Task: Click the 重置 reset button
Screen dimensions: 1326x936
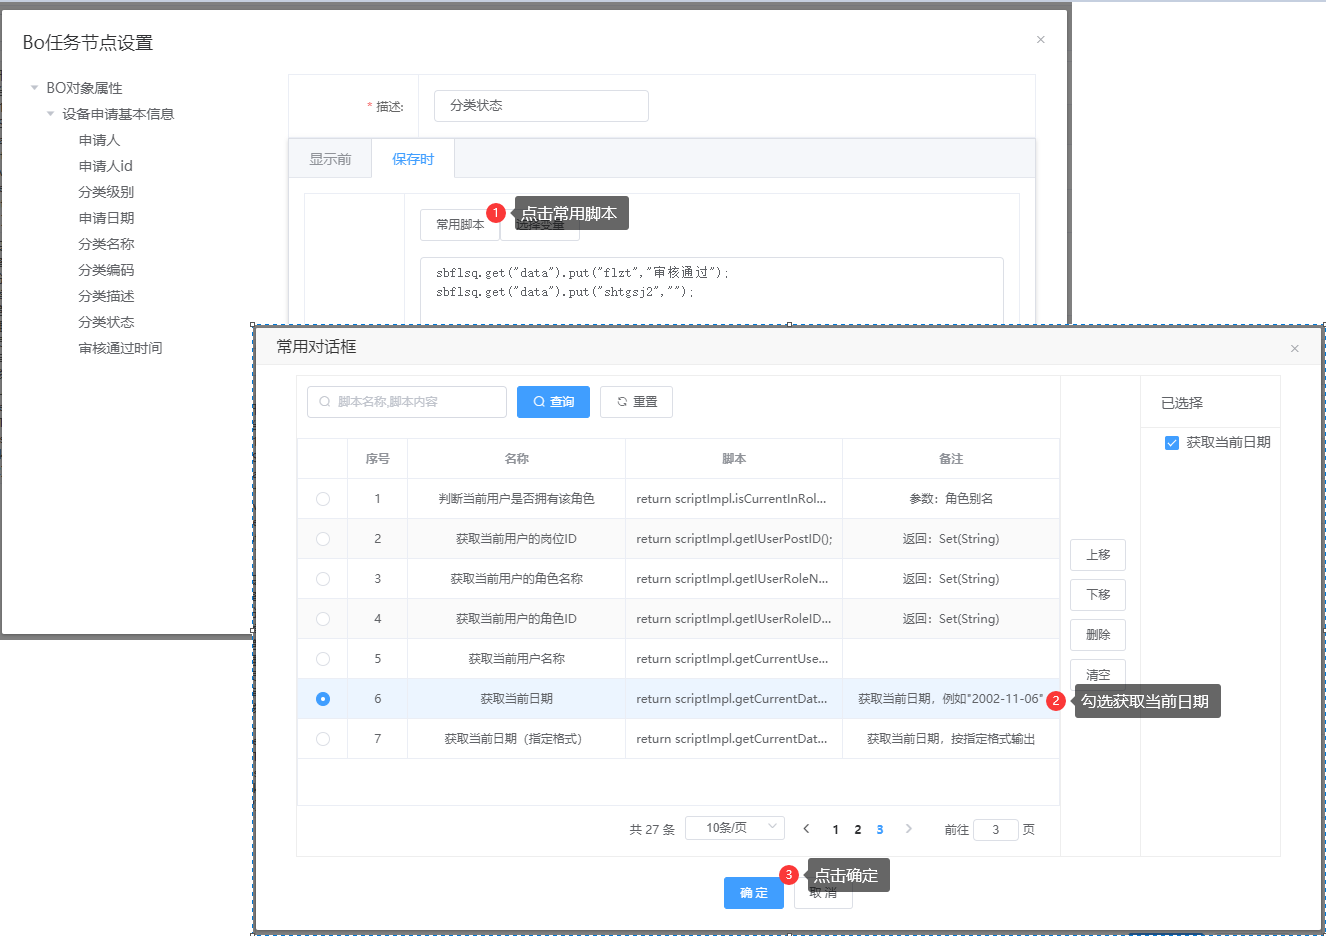Action: coord(636,402)
